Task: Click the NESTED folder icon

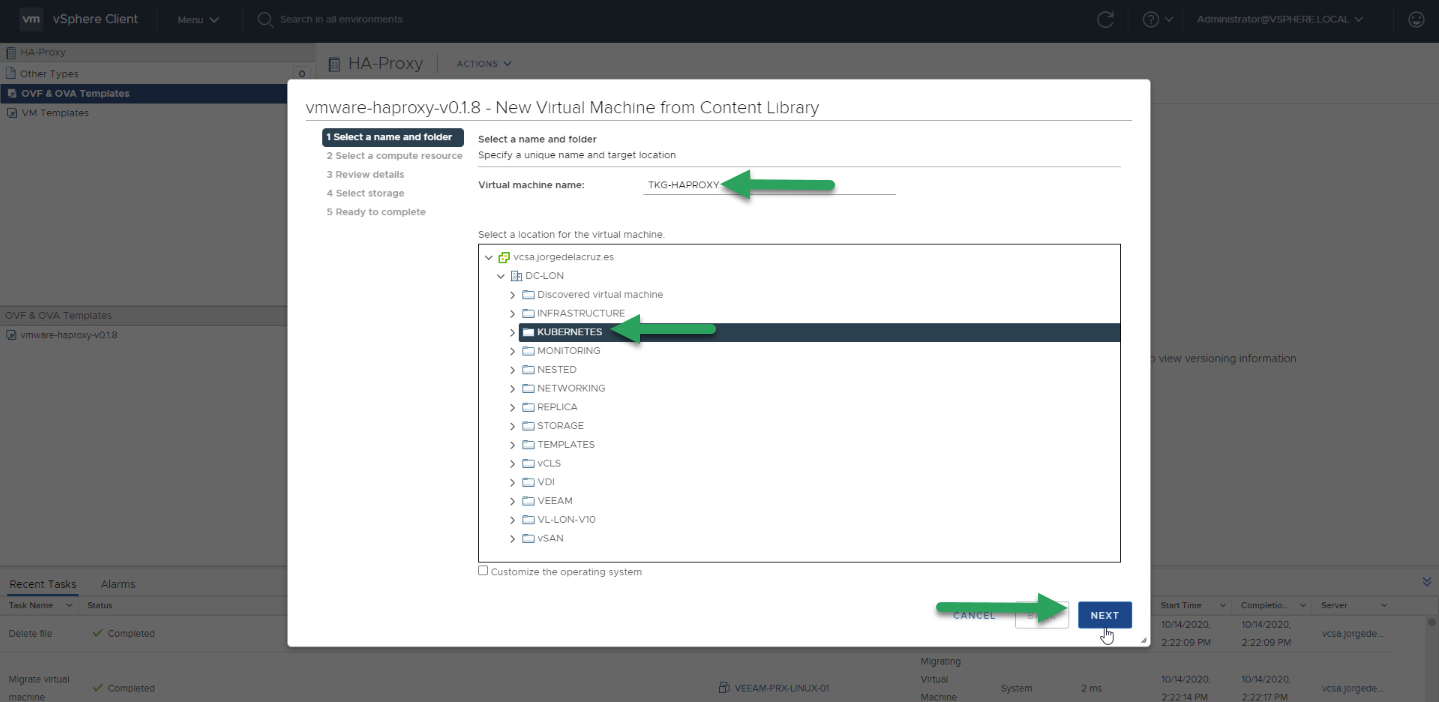Action: click(x=528, y=370)
